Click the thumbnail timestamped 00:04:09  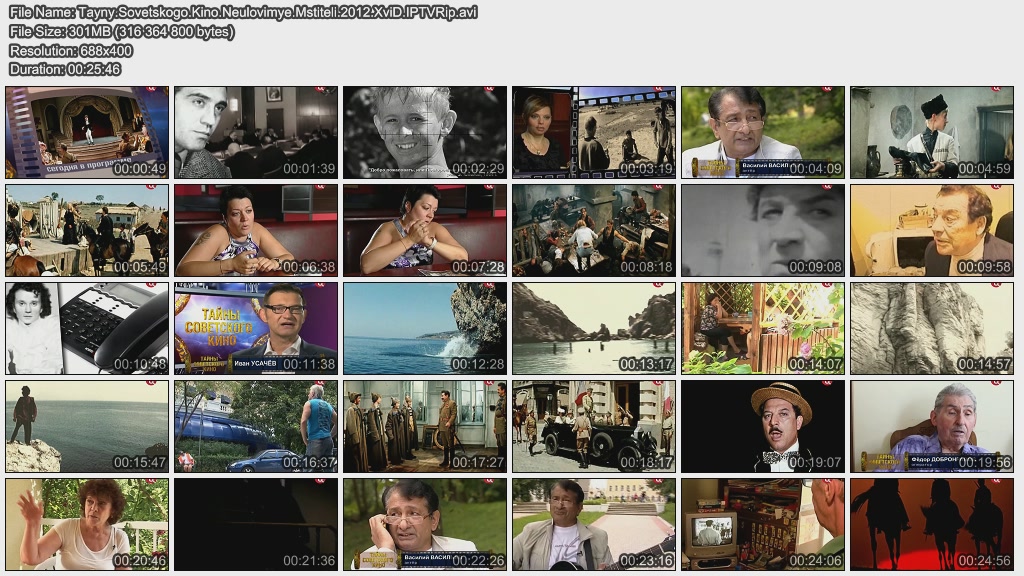(x=763, y=133)
